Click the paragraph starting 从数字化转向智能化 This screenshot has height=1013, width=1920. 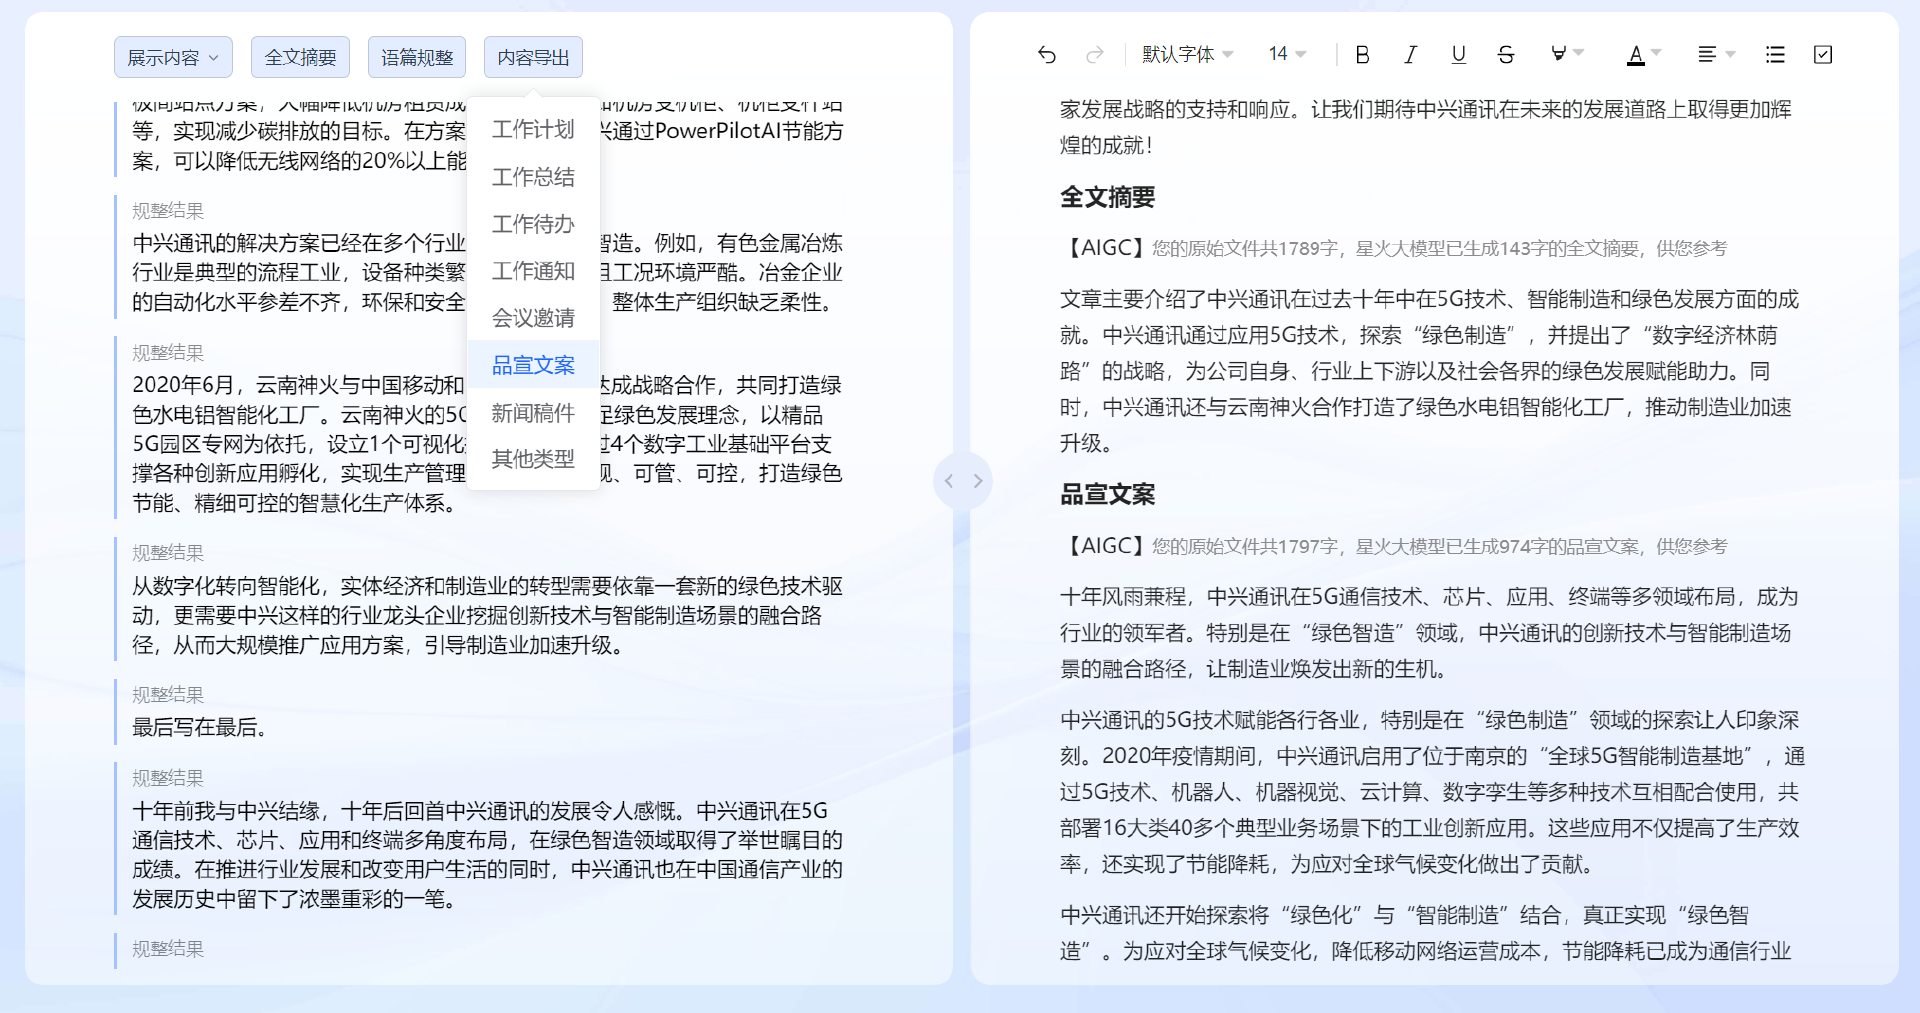(x=487, y=615)
